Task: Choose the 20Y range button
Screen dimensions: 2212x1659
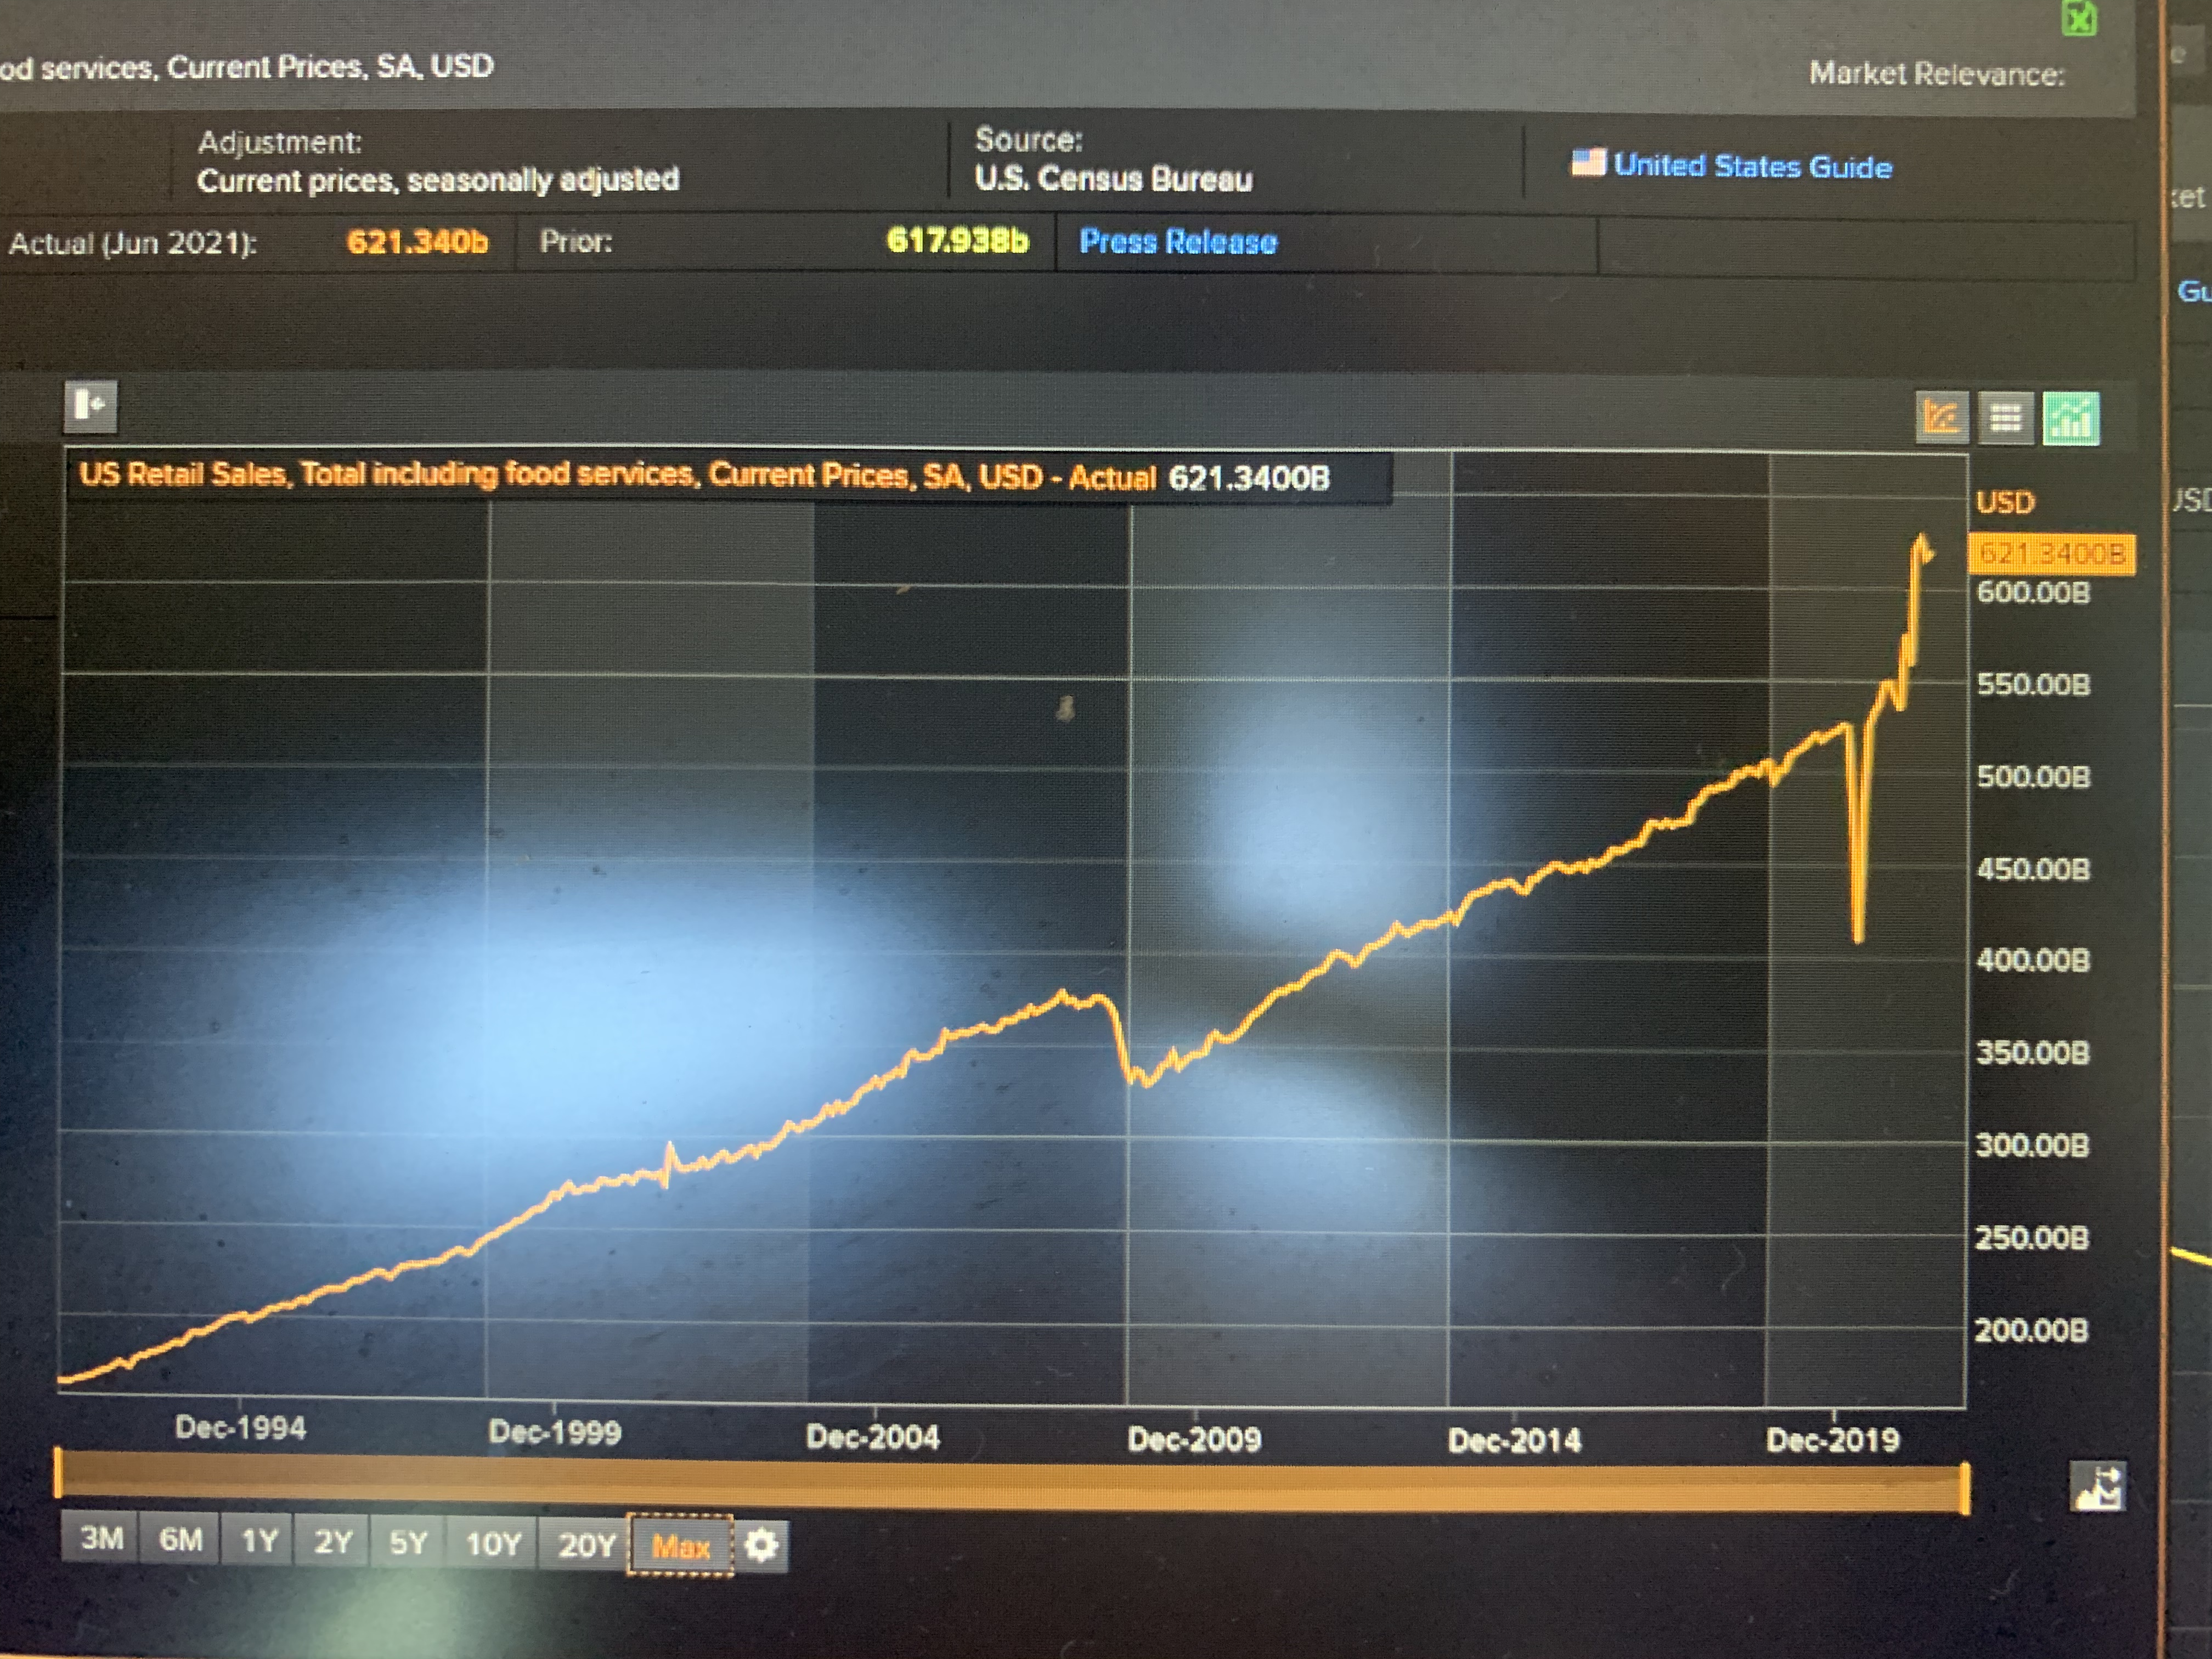Action: (586, 1545)
